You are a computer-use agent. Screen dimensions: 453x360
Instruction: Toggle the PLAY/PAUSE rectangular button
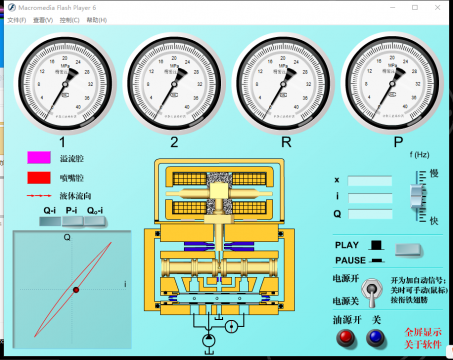coord(408,250)
